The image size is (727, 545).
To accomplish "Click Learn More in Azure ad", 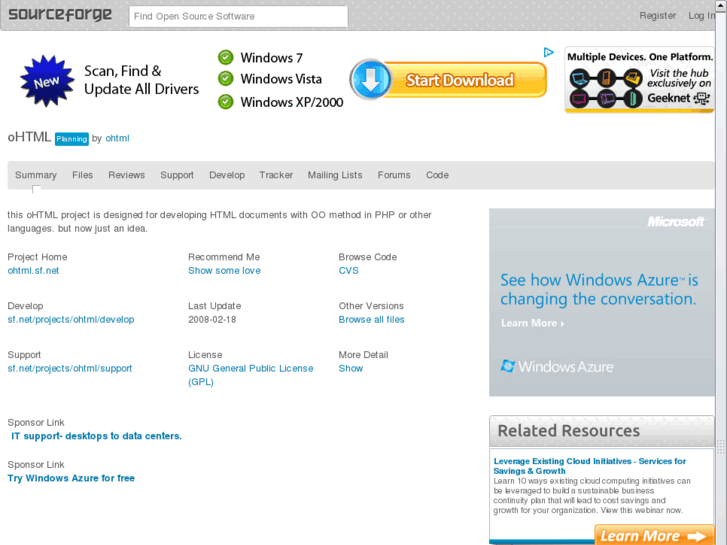I will (x=532, y=323).
